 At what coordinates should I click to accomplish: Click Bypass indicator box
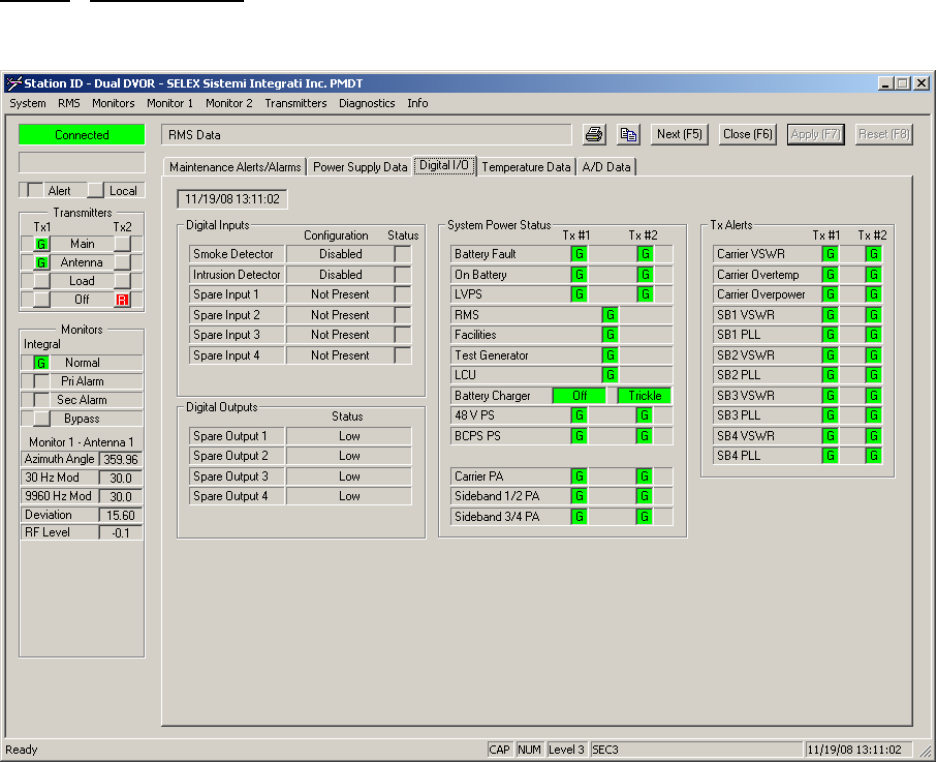click(x=41, y=419)
